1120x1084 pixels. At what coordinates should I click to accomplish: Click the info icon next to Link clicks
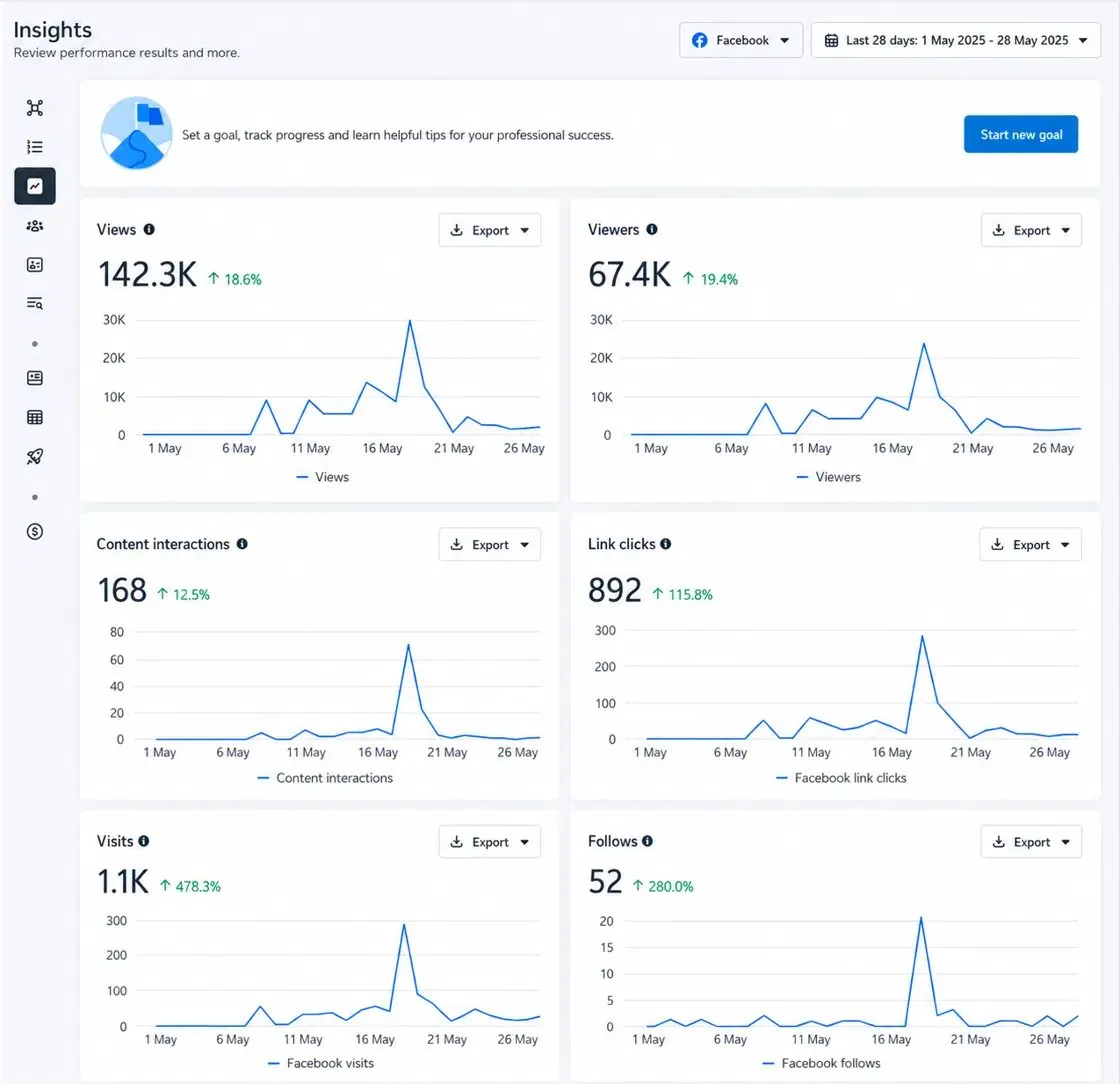pos(665,543)
